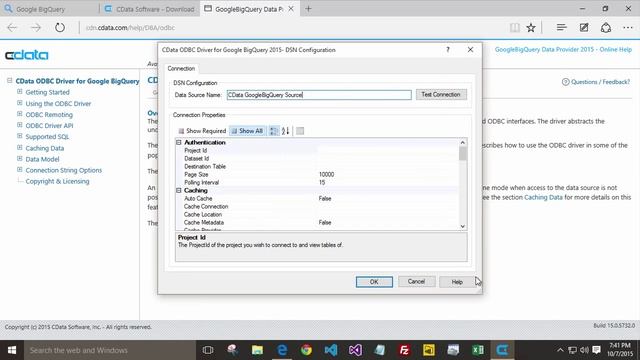Click the Test Connection button

[x=441, y=95]
